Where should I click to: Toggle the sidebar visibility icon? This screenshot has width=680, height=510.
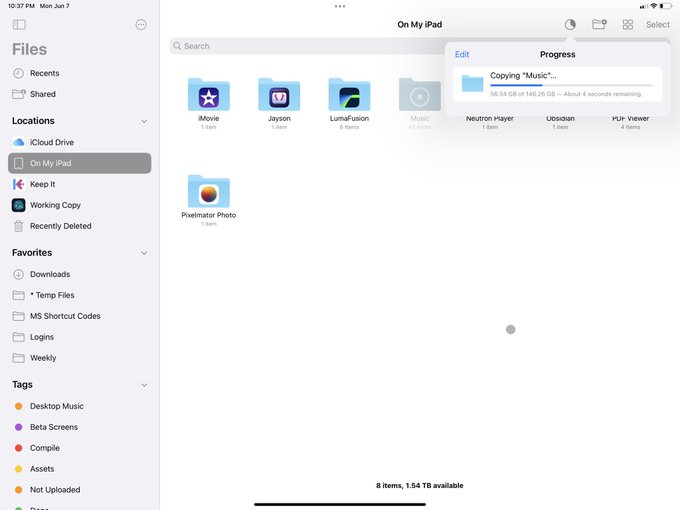click(x=19, y=25)
